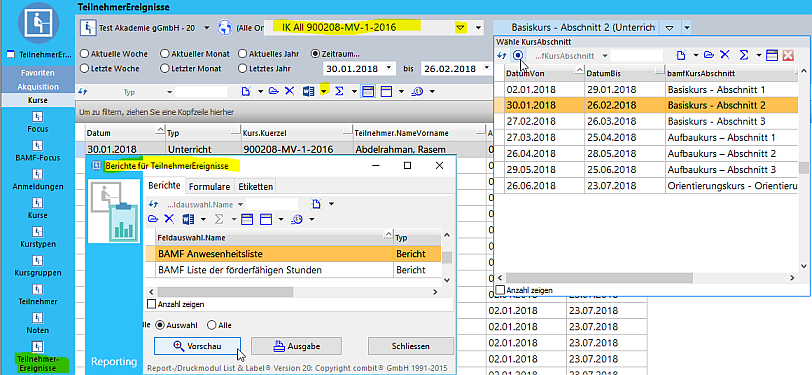
Task: Tick Anzahl zeigen checkbox in Wähle KursAbschnitt popup
Action: 500,290
